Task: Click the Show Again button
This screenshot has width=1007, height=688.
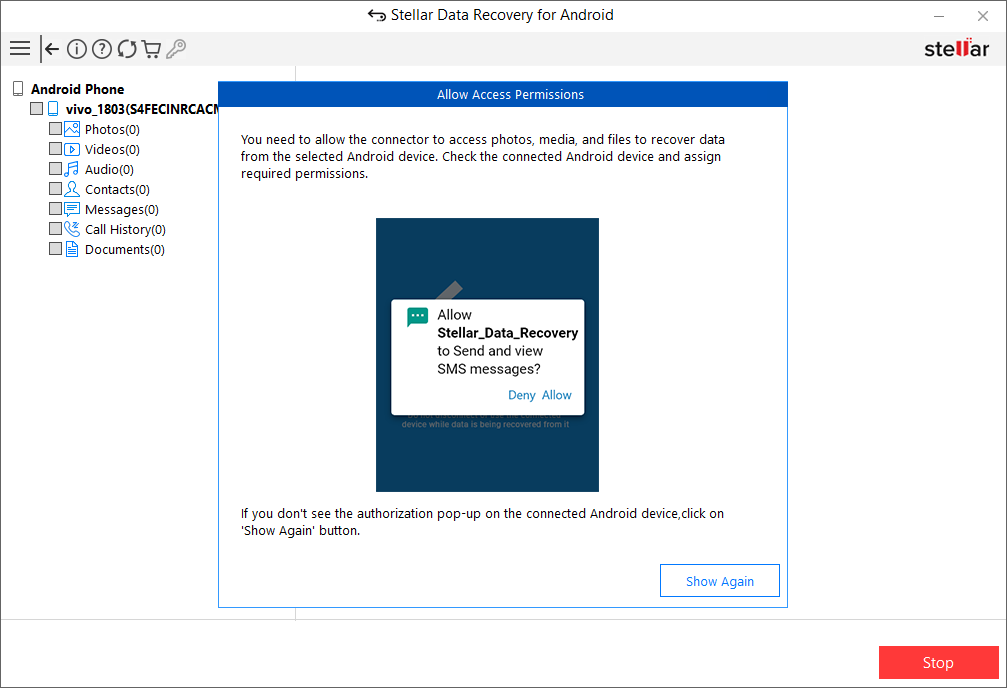Action: coord(719,581)
